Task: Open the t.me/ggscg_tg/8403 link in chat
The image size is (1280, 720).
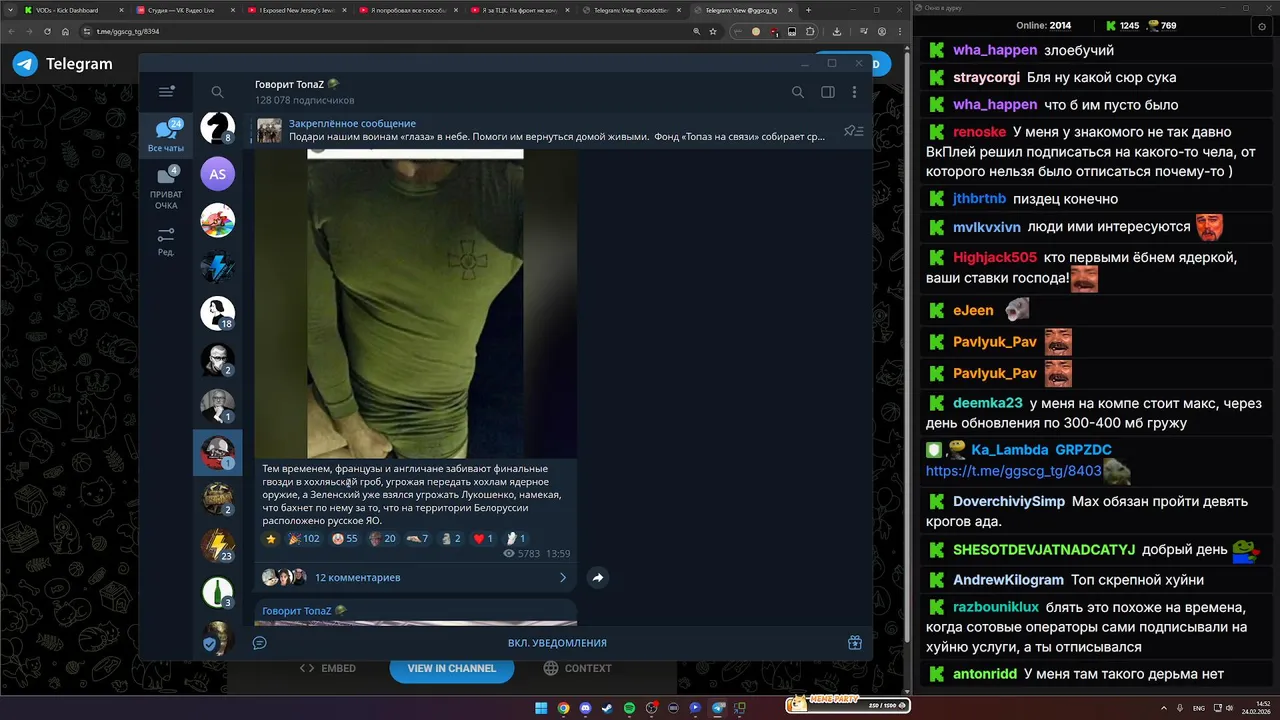Action: point(1013,471)
